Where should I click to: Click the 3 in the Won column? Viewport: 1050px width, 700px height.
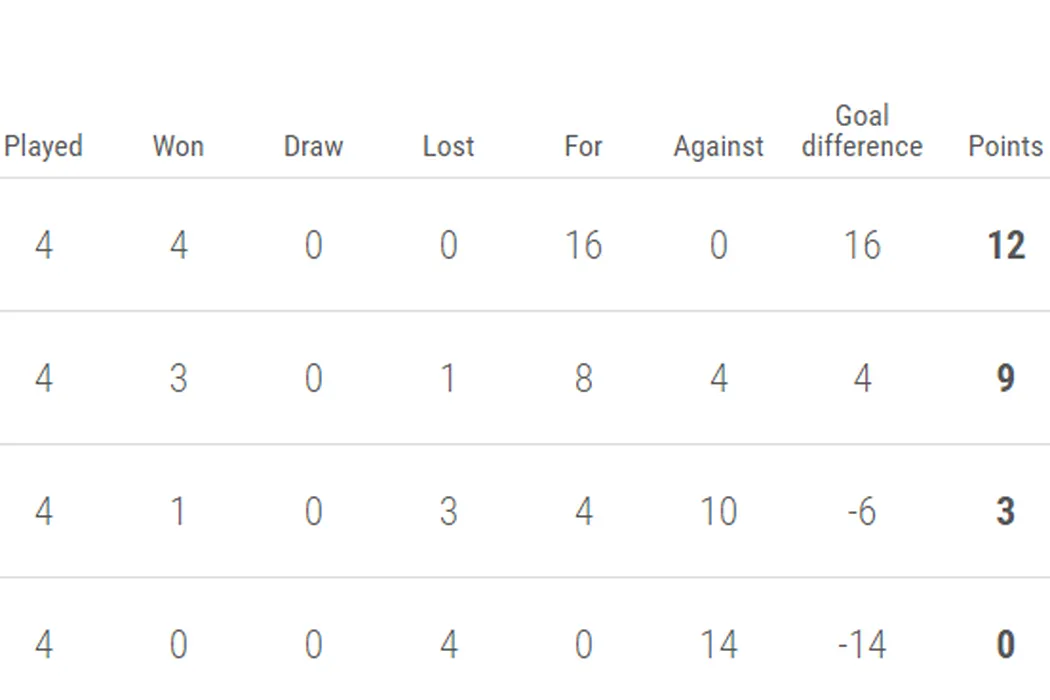178,378
